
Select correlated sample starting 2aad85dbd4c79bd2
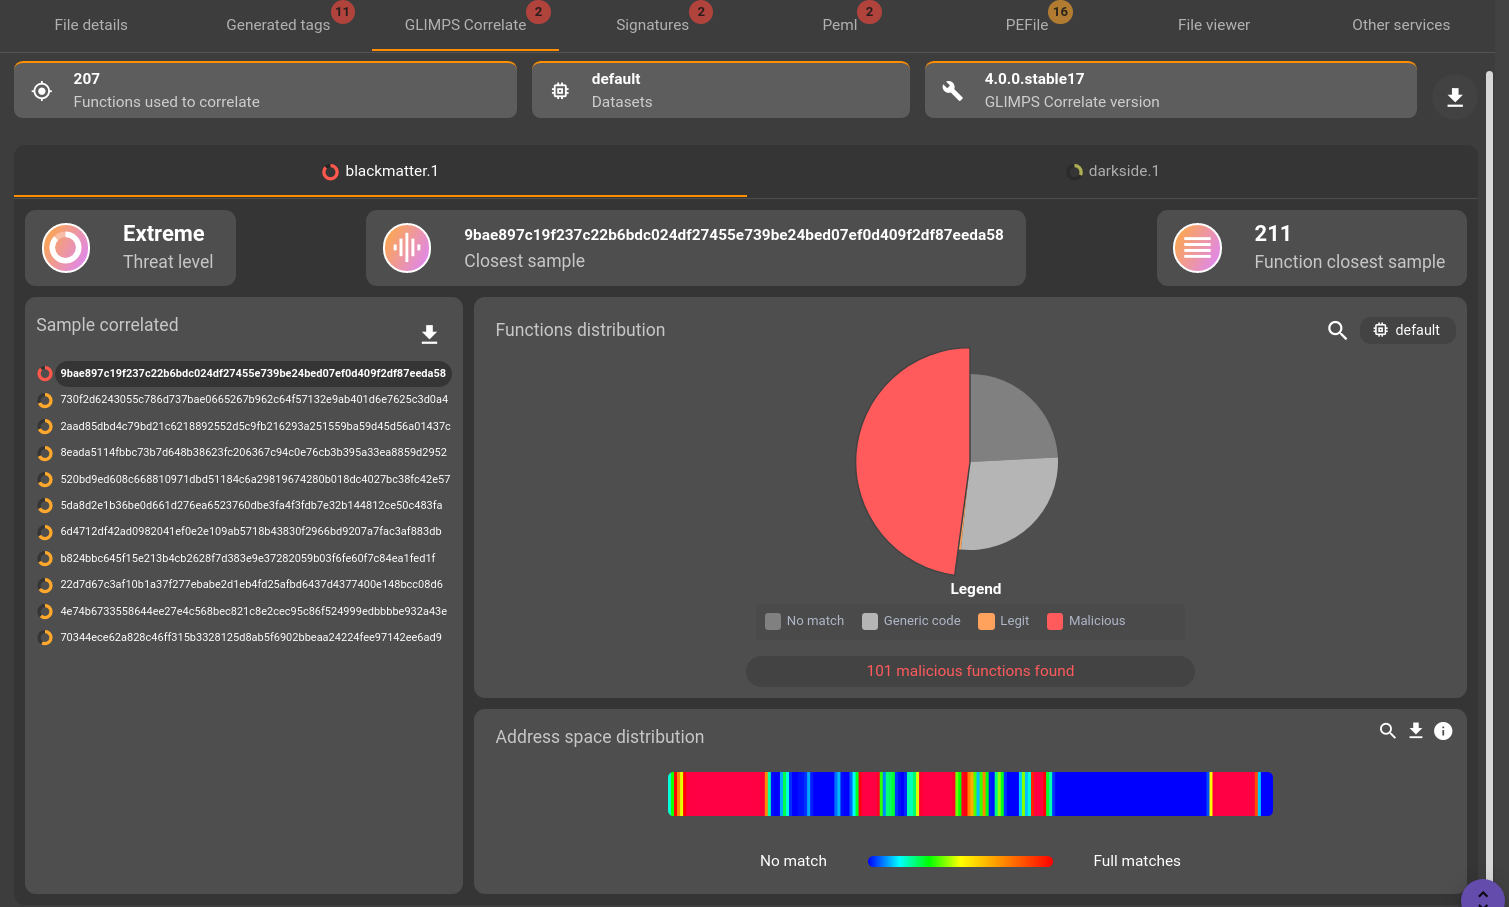click(255, 426)
